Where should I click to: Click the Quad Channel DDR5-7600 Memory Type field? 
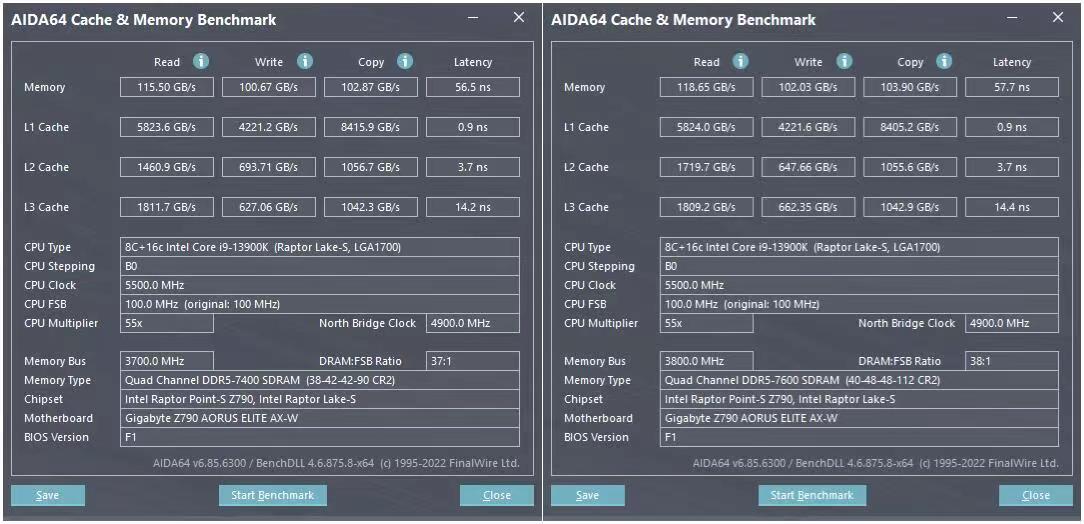[860, 380]
